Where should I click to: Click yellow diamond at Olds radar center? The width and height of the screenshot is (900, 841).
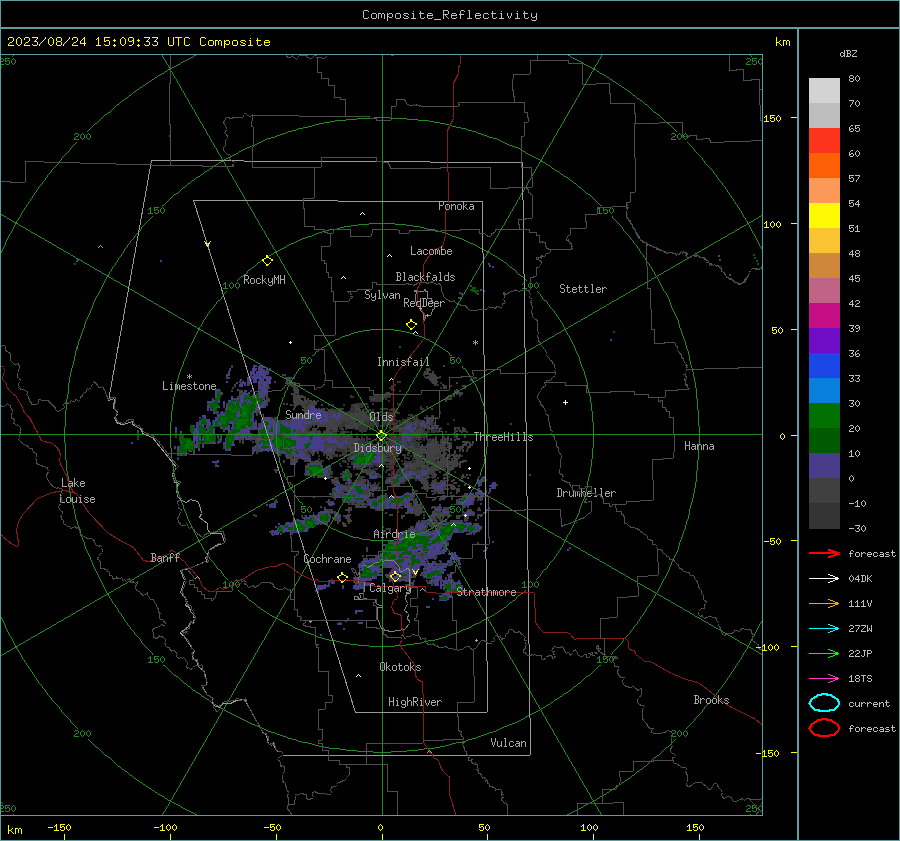382,436
